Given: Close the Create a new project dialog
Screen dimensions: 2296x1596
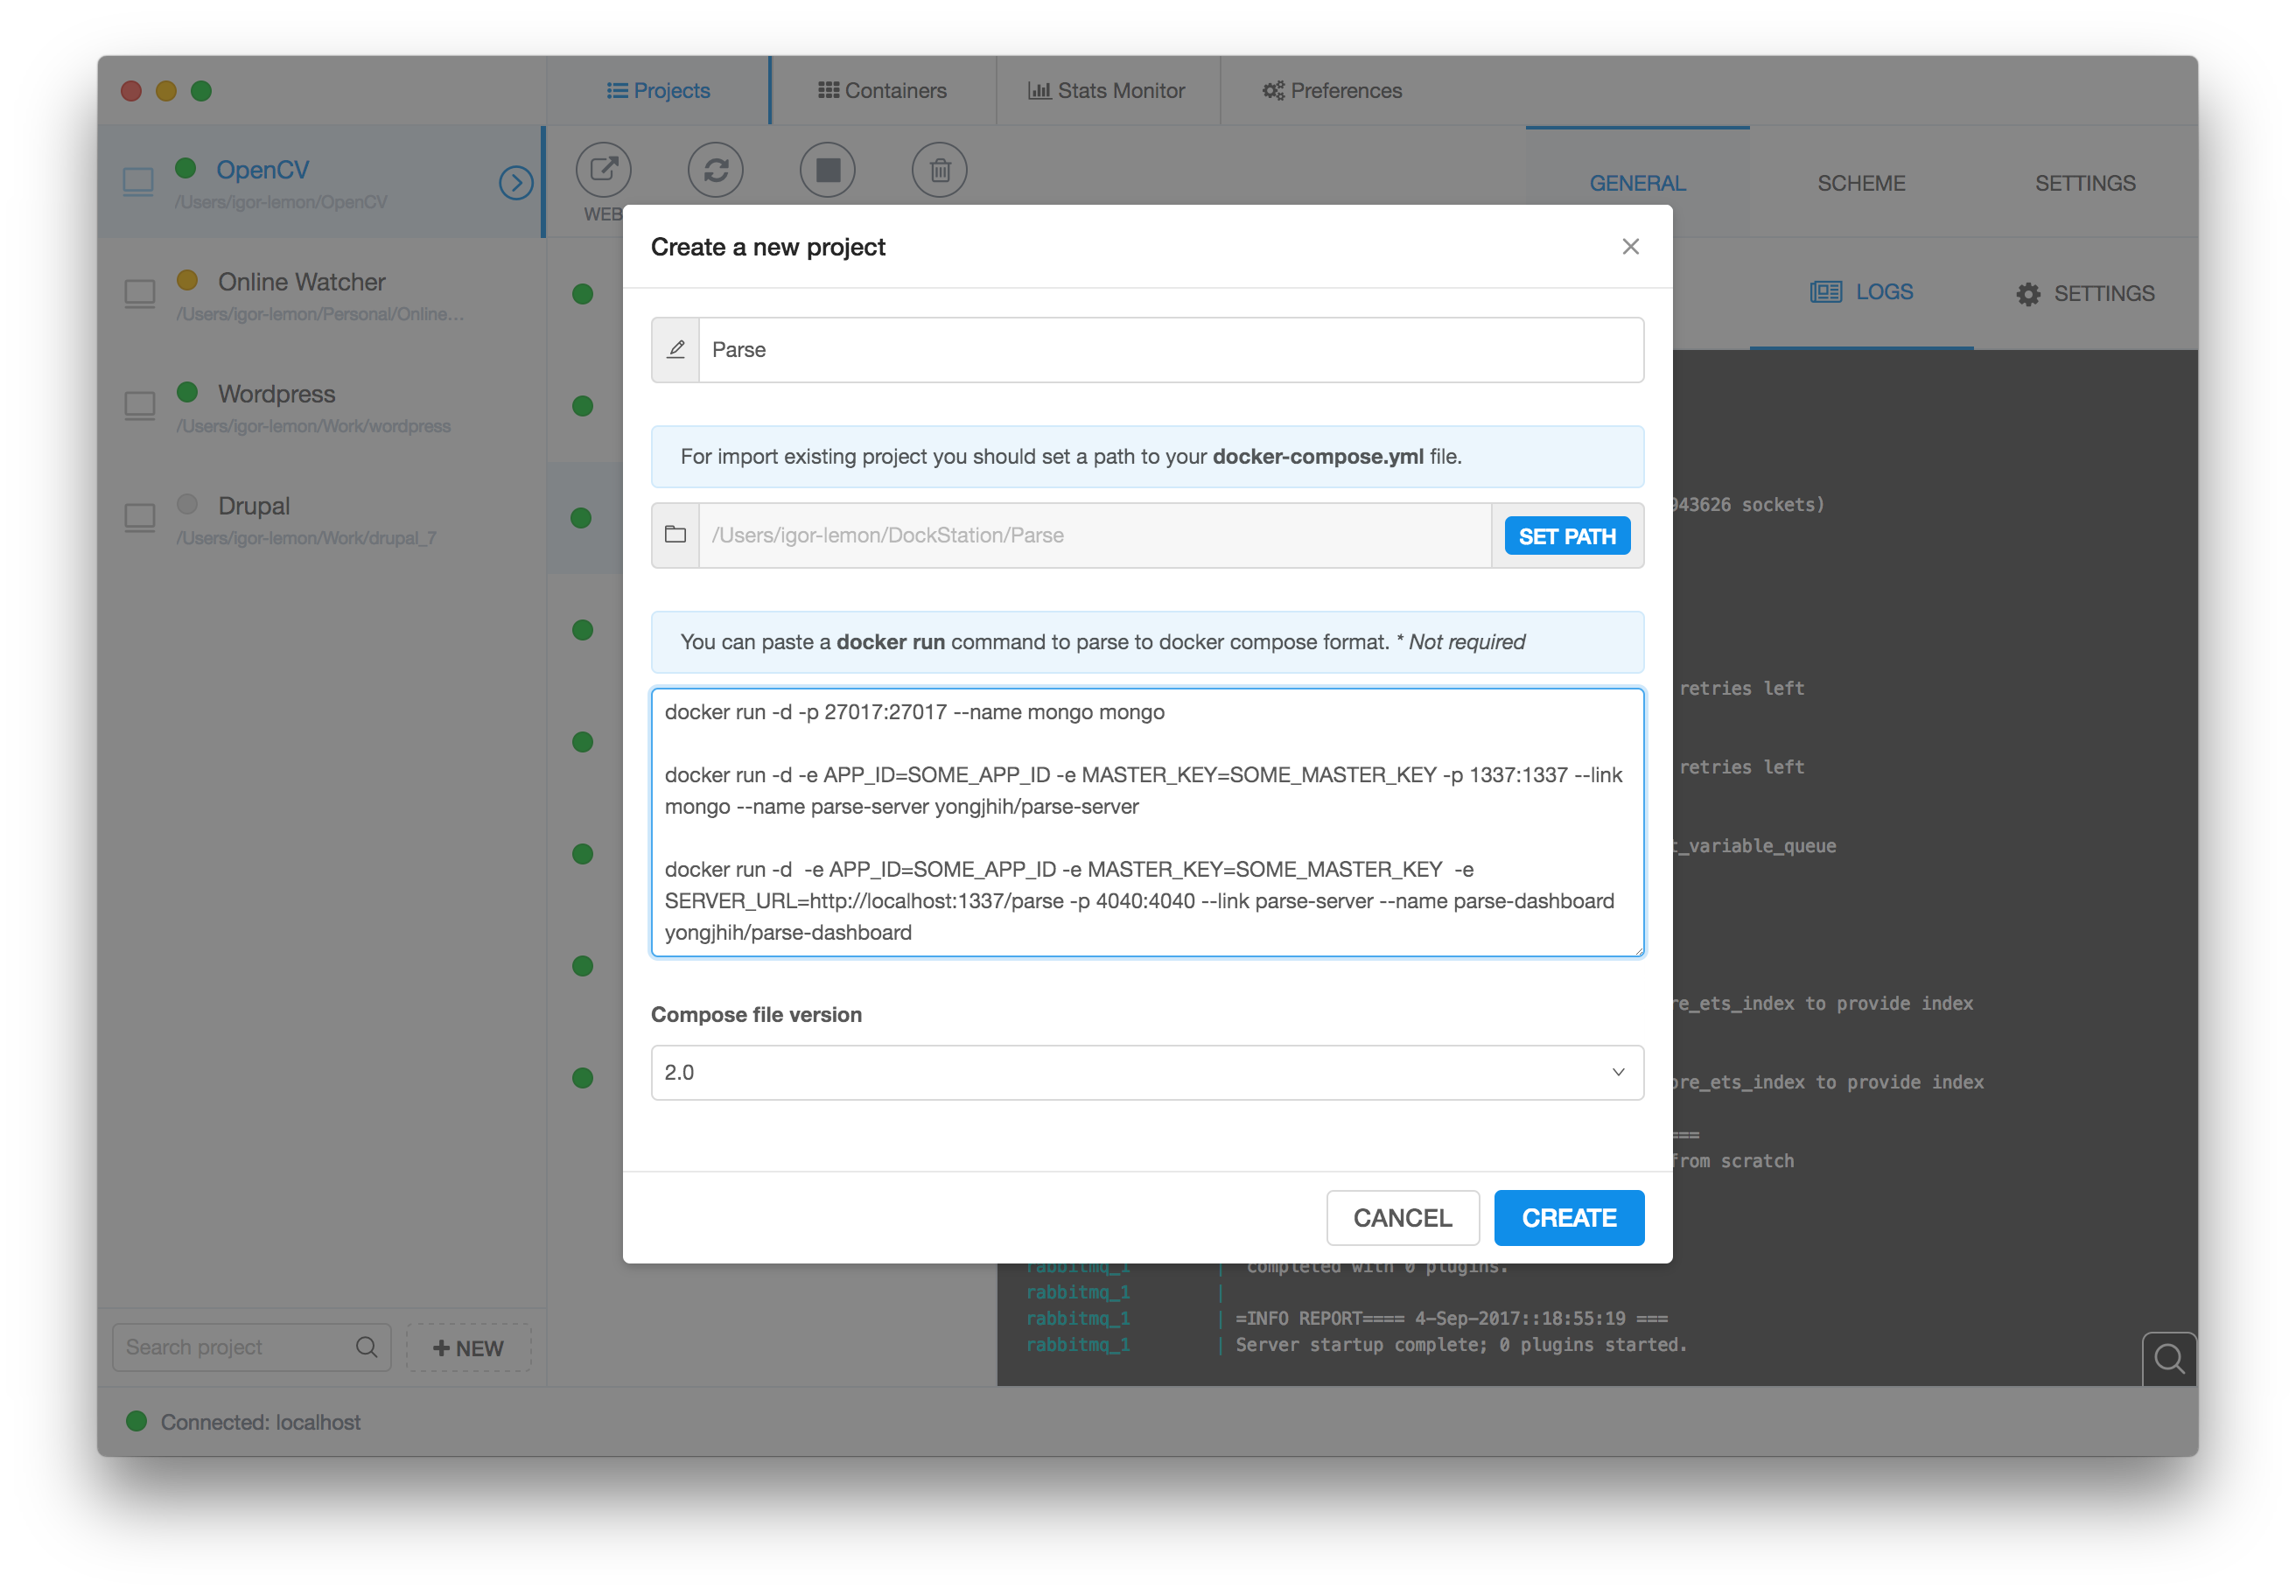Looking at the screenshot, I should coord(1630,246).
